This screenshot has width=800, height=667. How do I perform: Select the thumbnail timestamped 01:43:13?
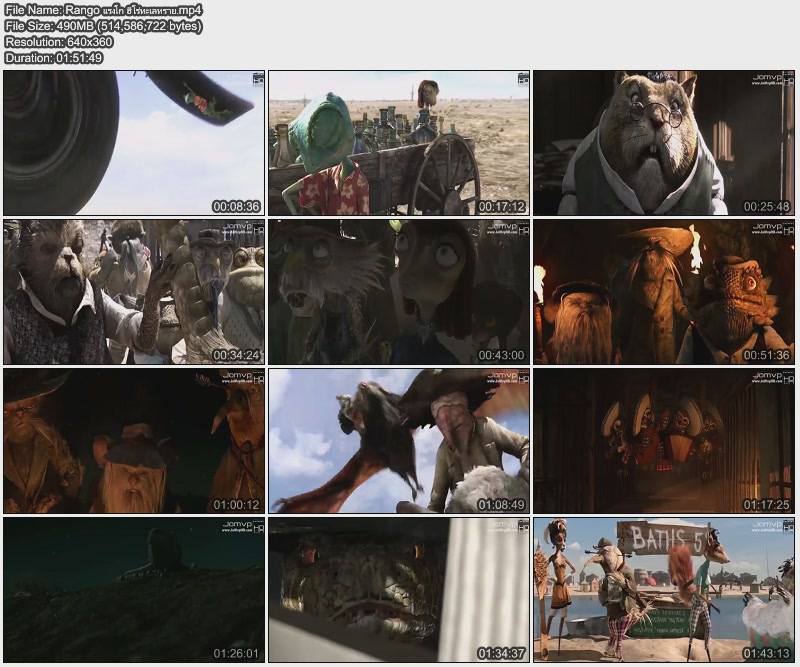pyautogui.click(x=664, y=590)
